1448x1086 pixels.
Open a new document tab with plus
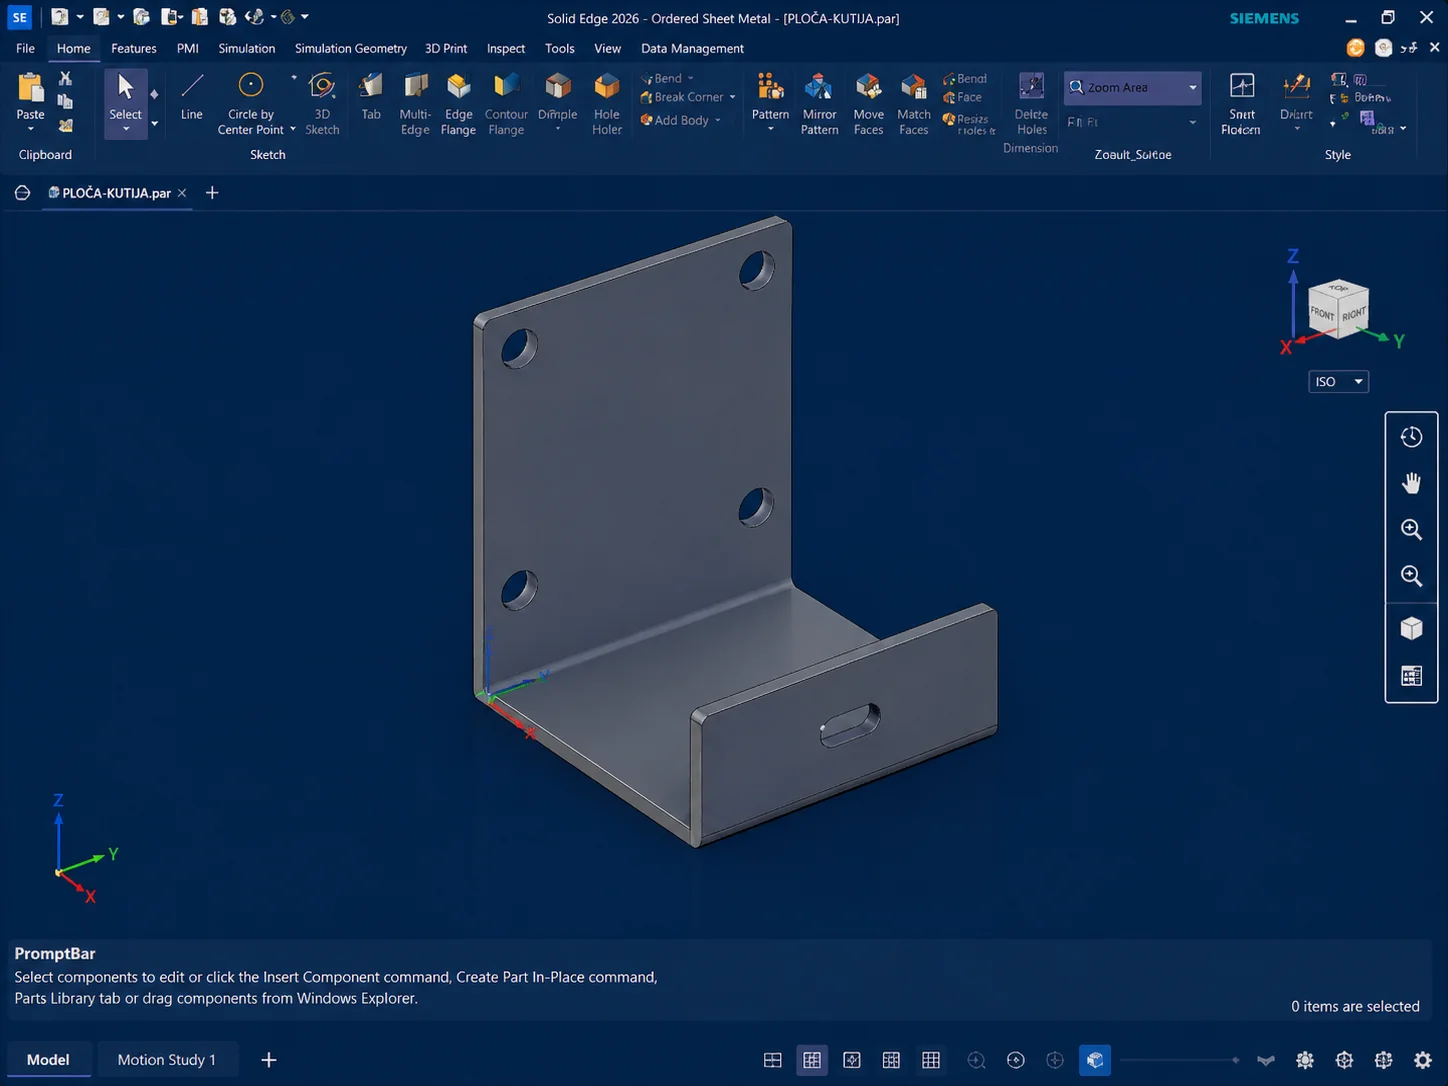click(x=212, y=193)
